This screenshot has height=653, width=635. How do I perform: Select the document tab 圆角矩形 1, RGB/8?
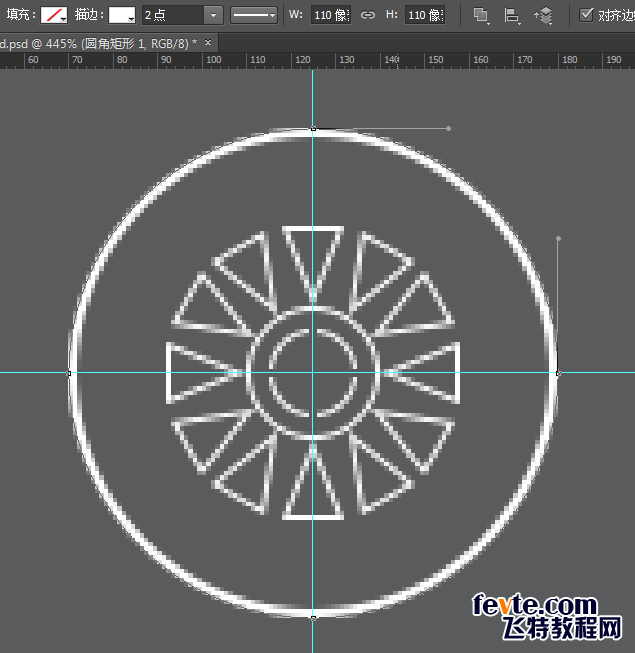99,43
